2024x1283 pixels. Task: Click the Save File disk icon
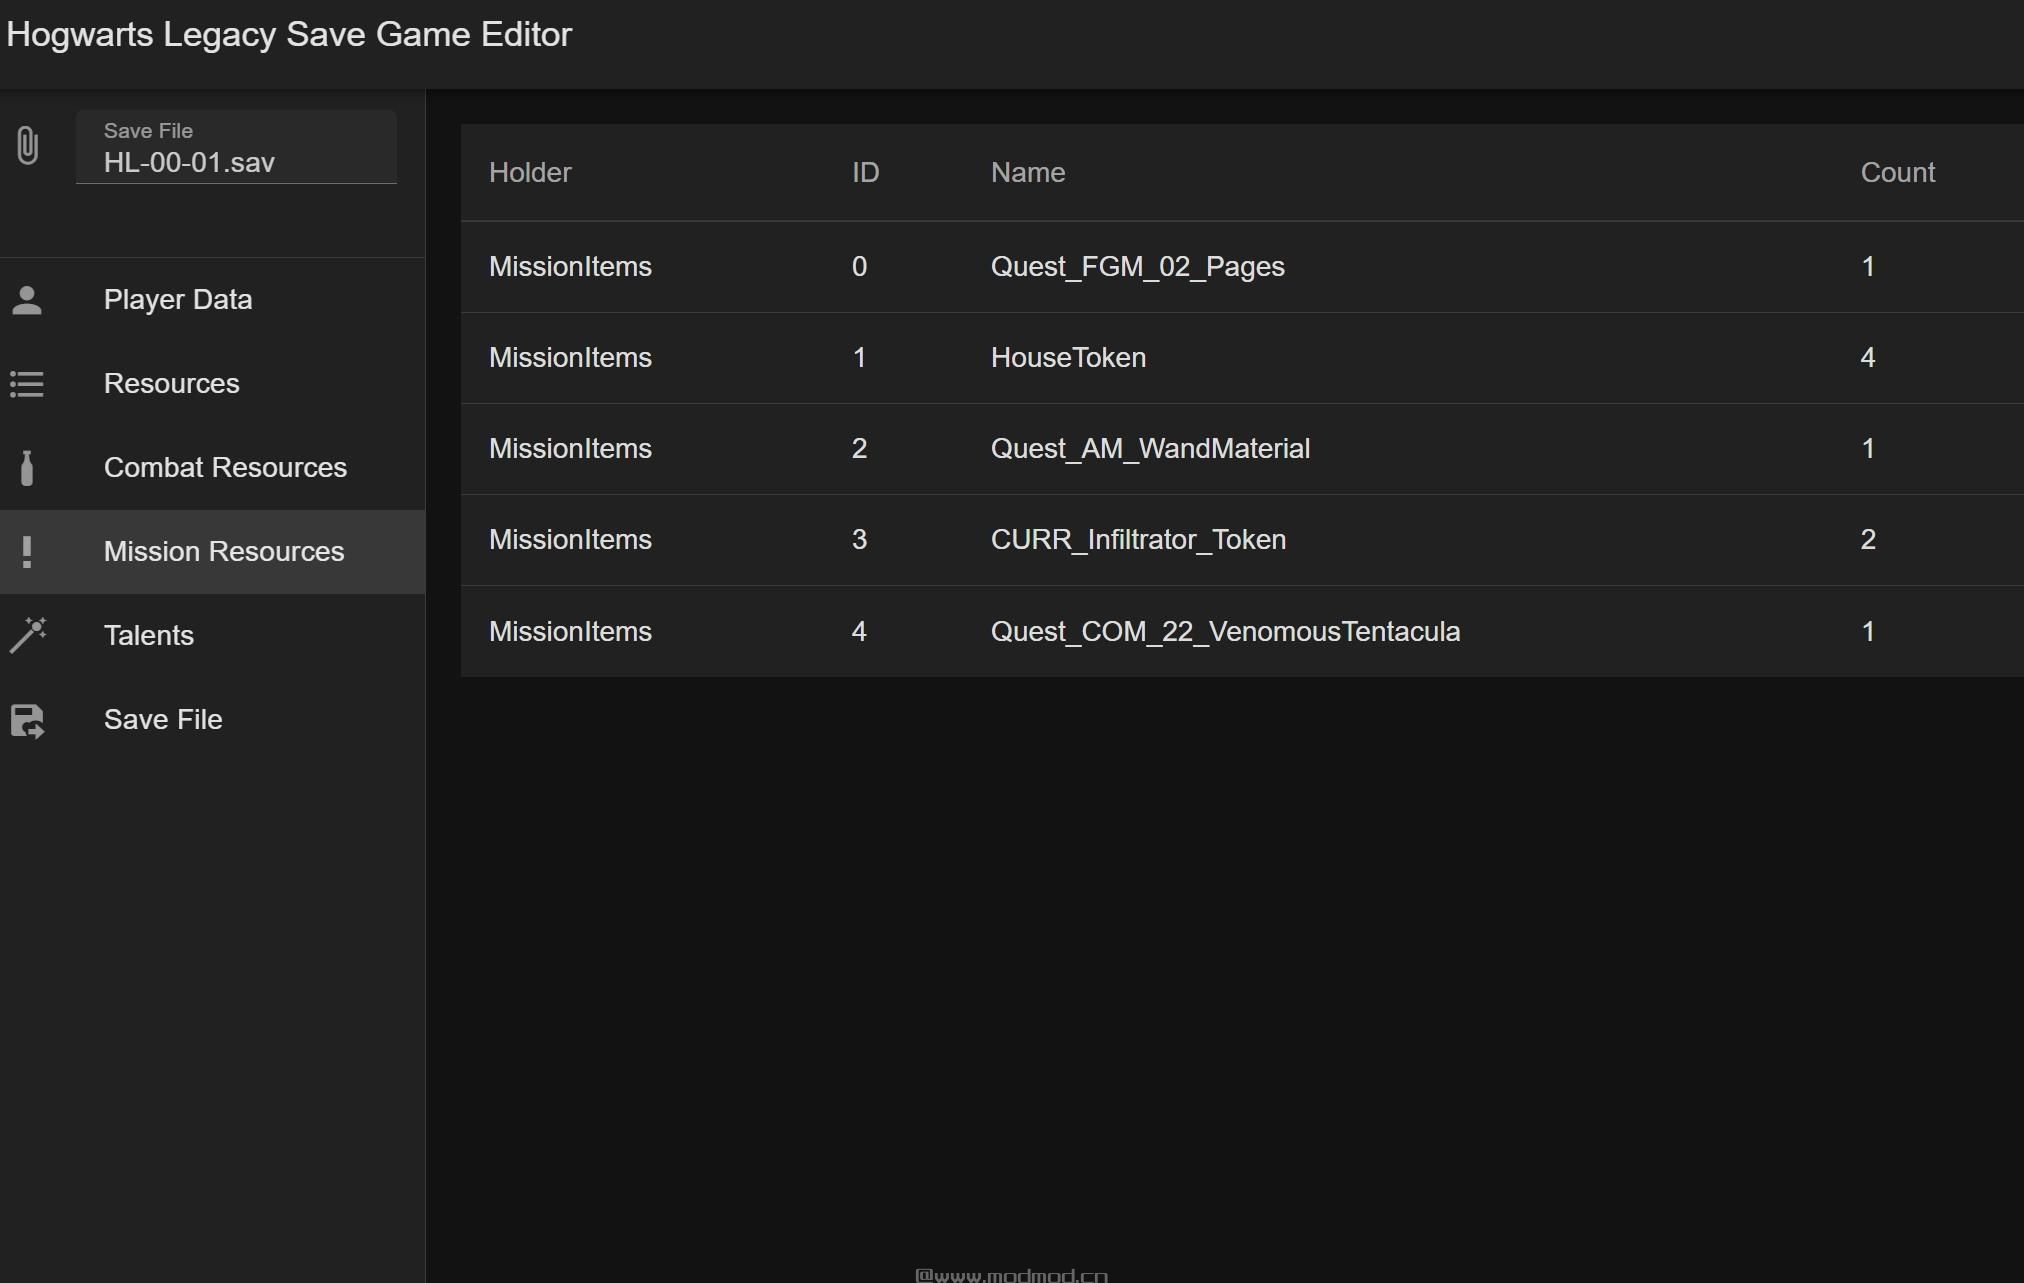coord(28,720)
